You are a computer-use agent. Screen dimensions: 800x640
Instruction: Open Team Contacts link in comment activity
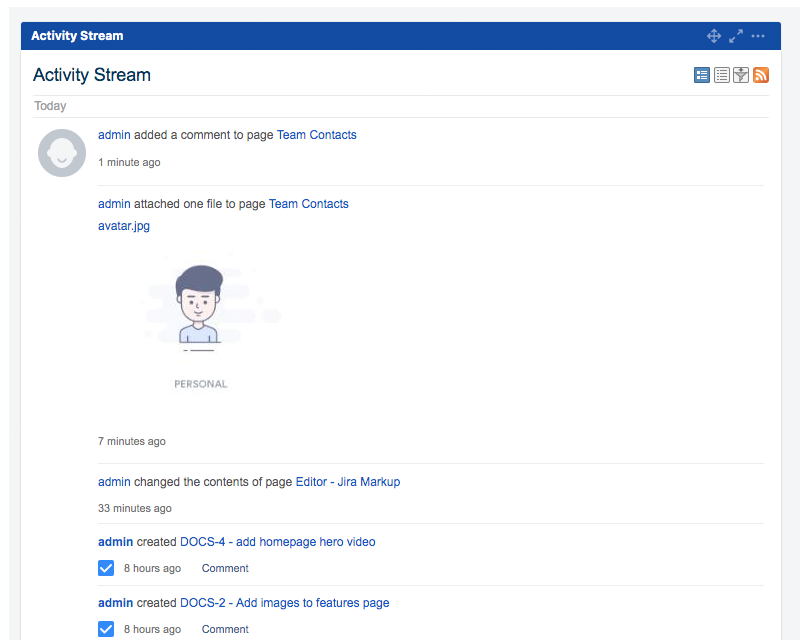point(316,135)
